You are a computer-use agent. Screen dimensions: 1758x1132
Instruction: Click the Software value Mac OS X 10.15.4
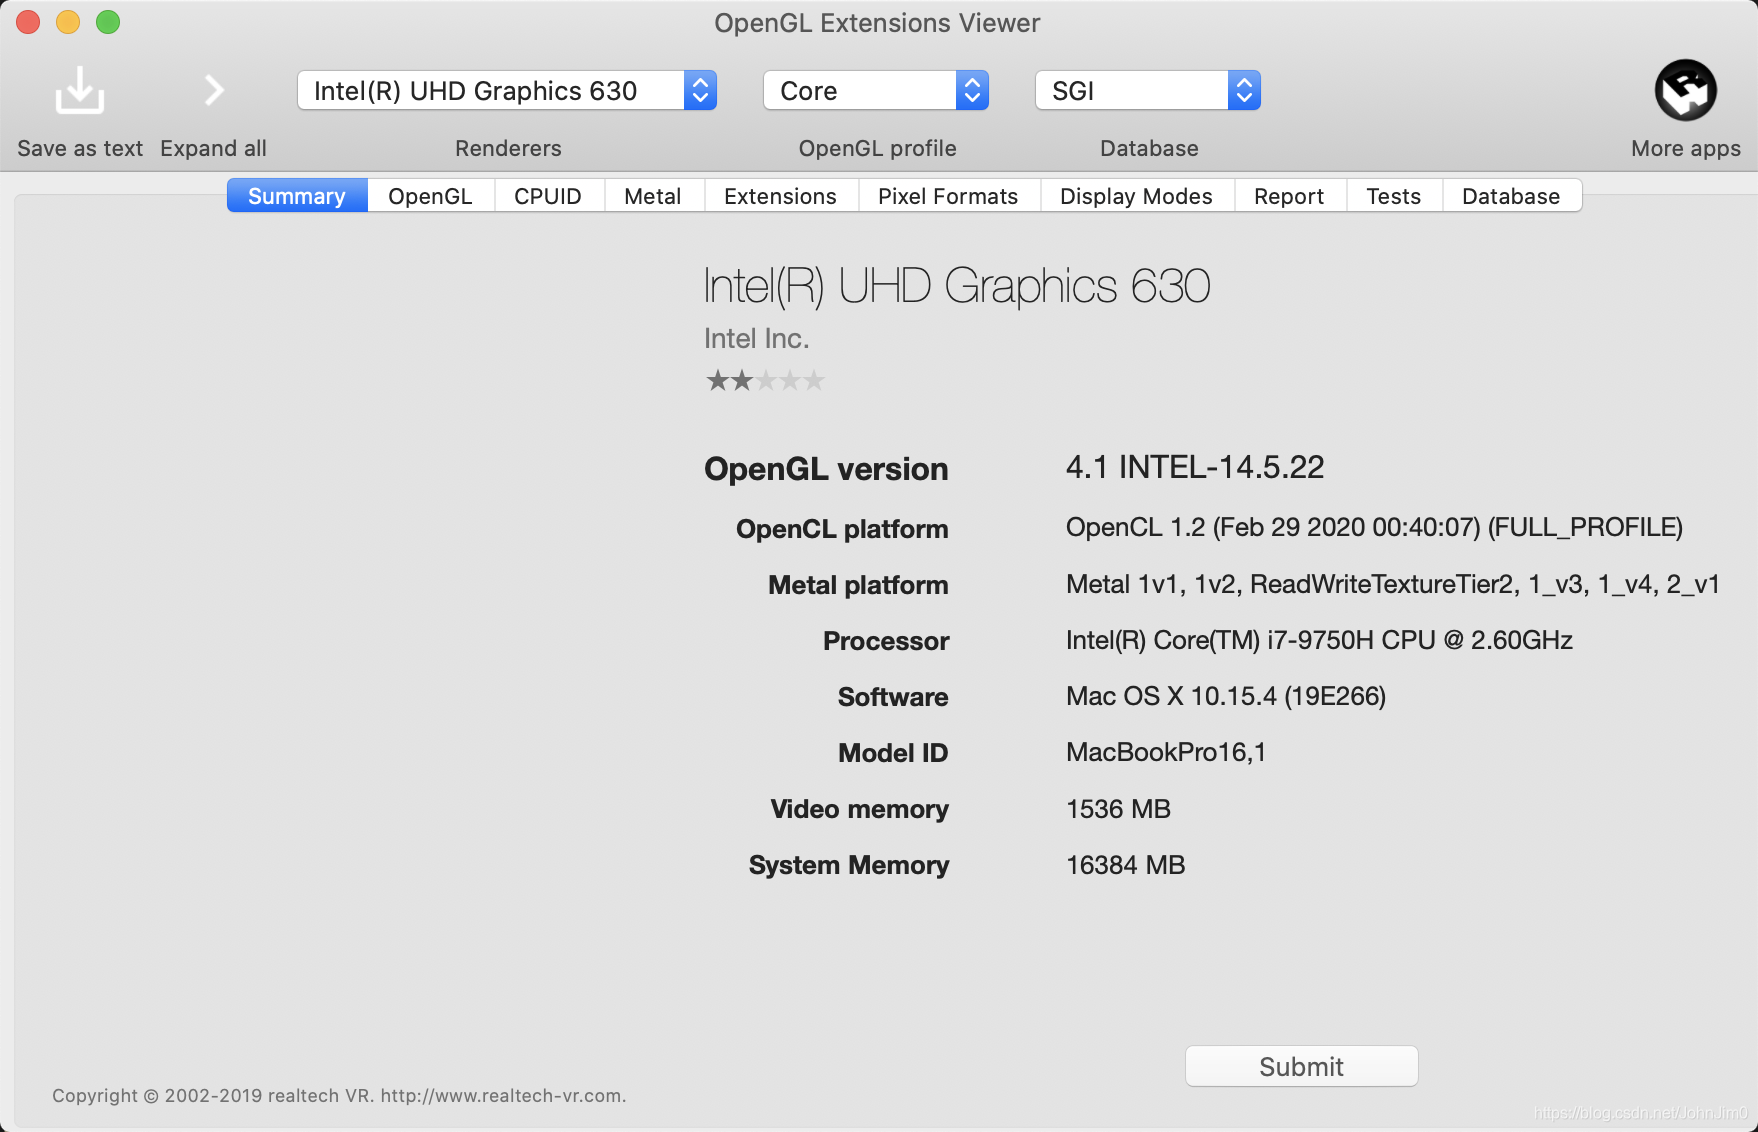1226,696
